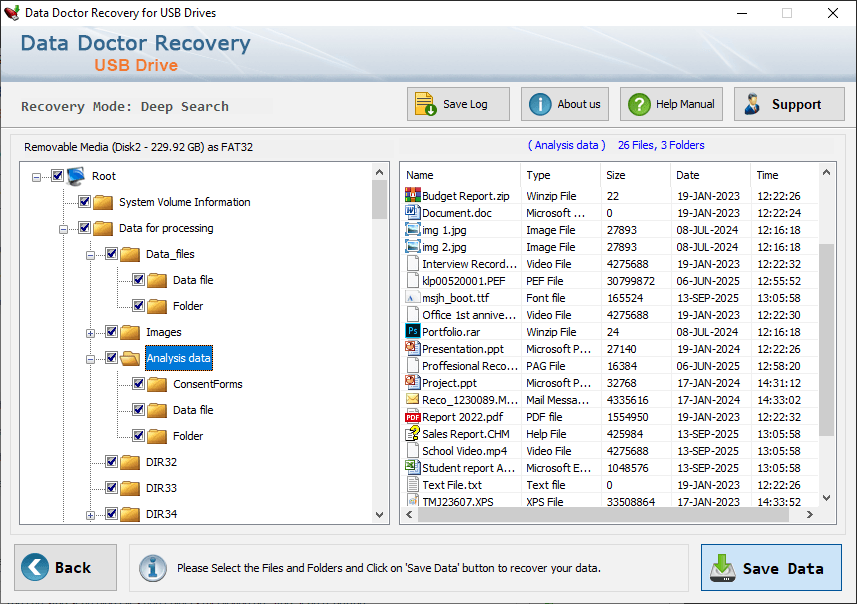Click the School Video.mp4 file icon

(x=413, y=450)
